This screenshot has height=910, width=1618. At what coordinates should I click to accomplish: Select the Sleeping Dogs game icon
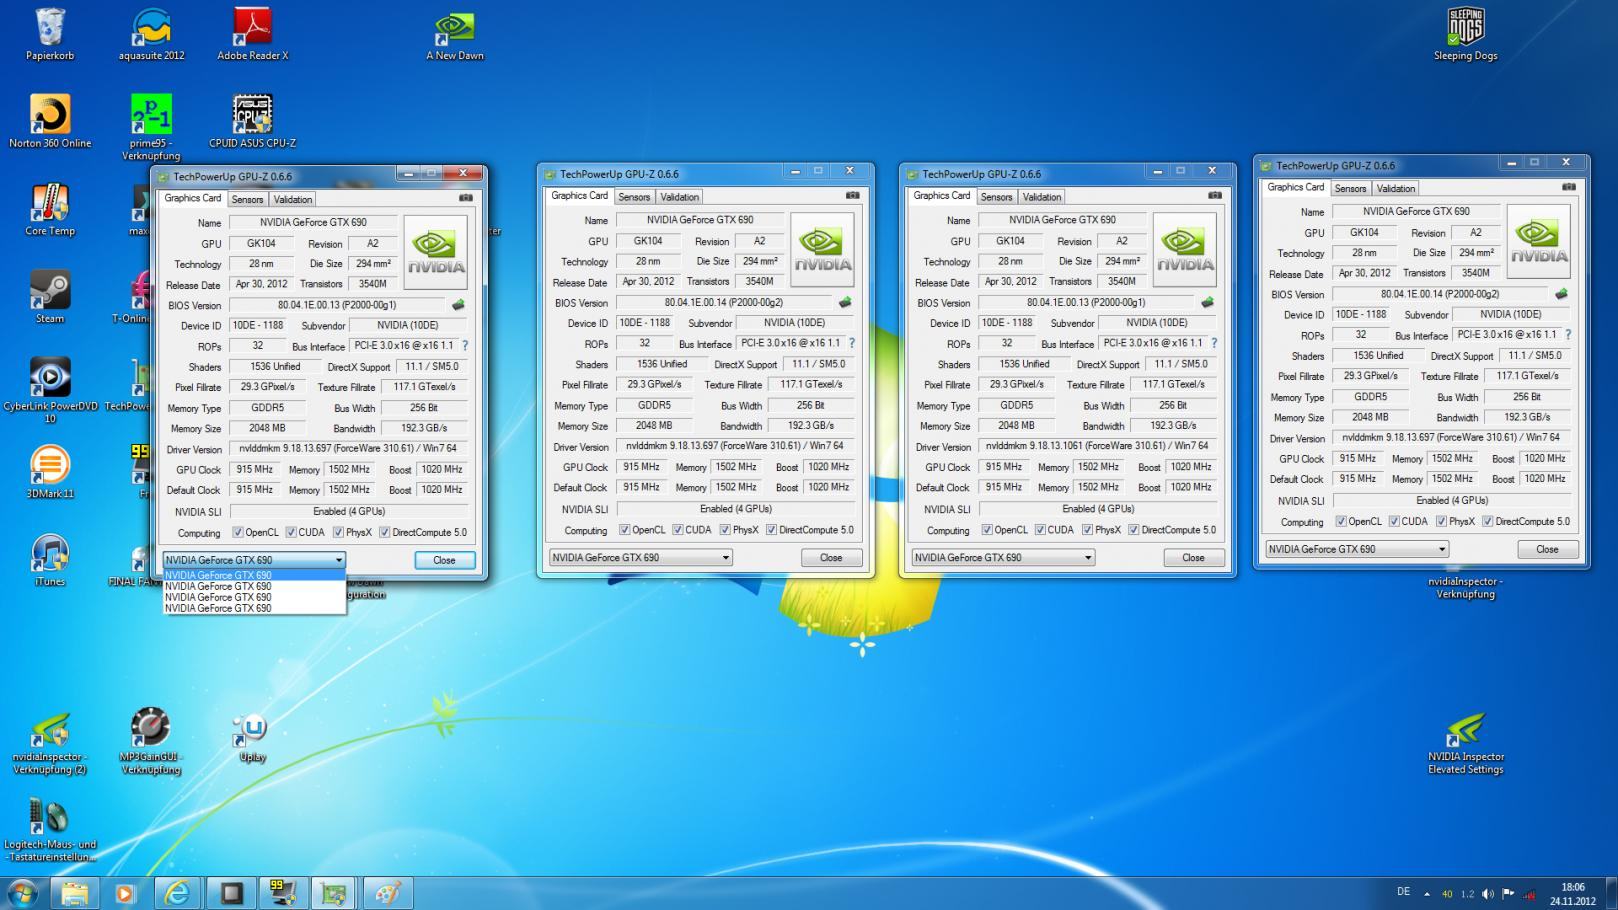point(1465,34)
